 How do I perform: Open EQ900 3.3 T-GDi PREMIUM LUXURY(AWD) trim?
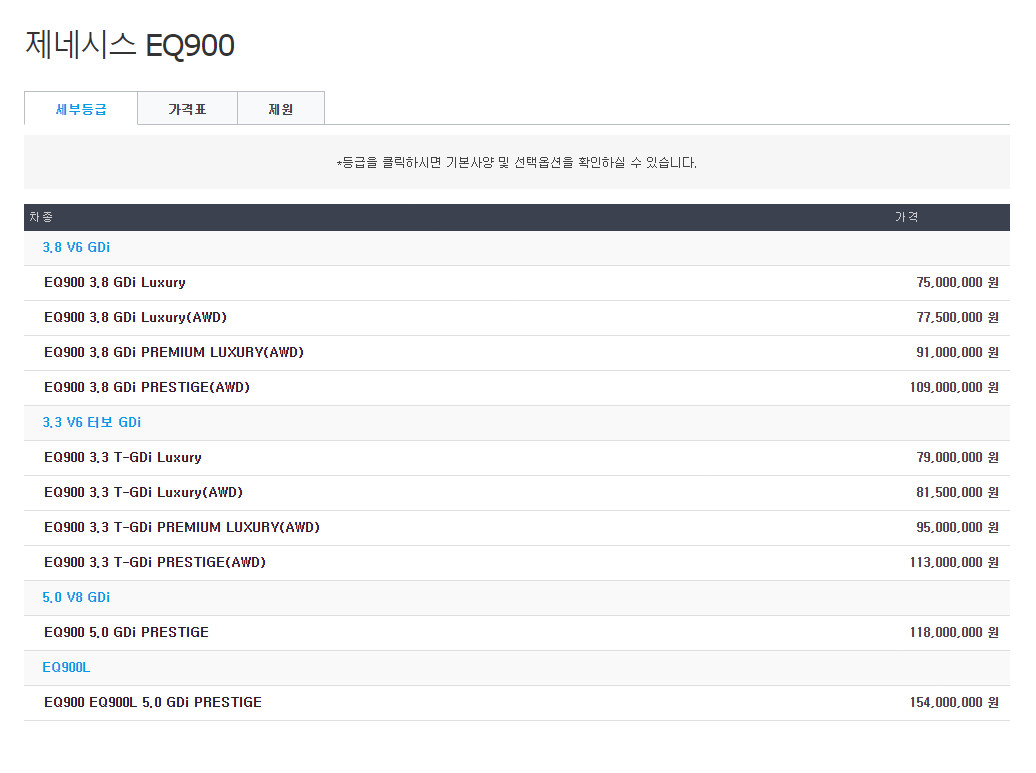click(x=182, y=527)
